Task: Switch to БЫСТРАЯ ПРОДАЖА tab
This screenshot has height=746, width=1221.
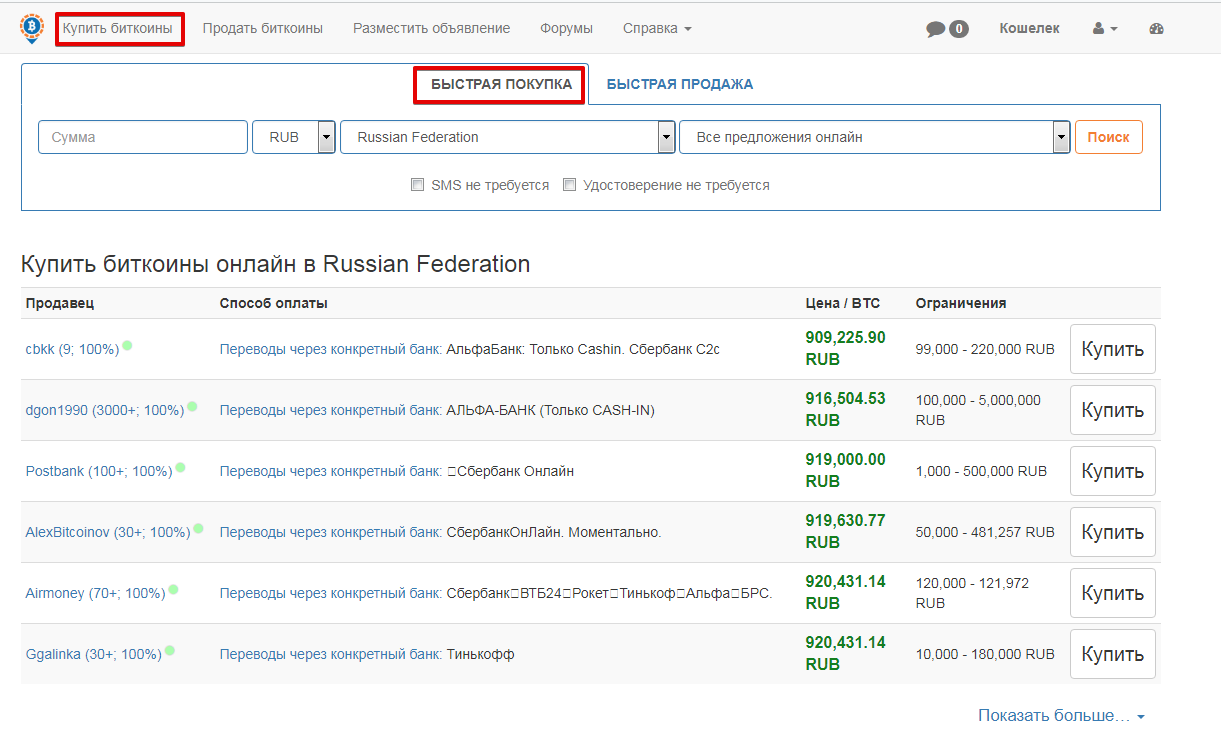Action: pyautogui.click(x=680, y=84)
